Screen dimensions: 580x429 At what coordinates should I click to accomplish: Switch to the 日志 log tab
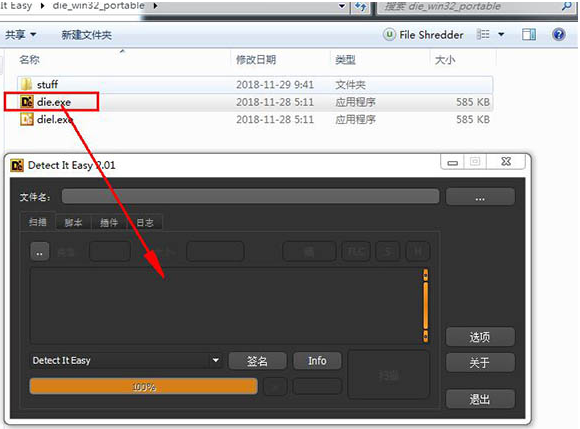(145, 222)
